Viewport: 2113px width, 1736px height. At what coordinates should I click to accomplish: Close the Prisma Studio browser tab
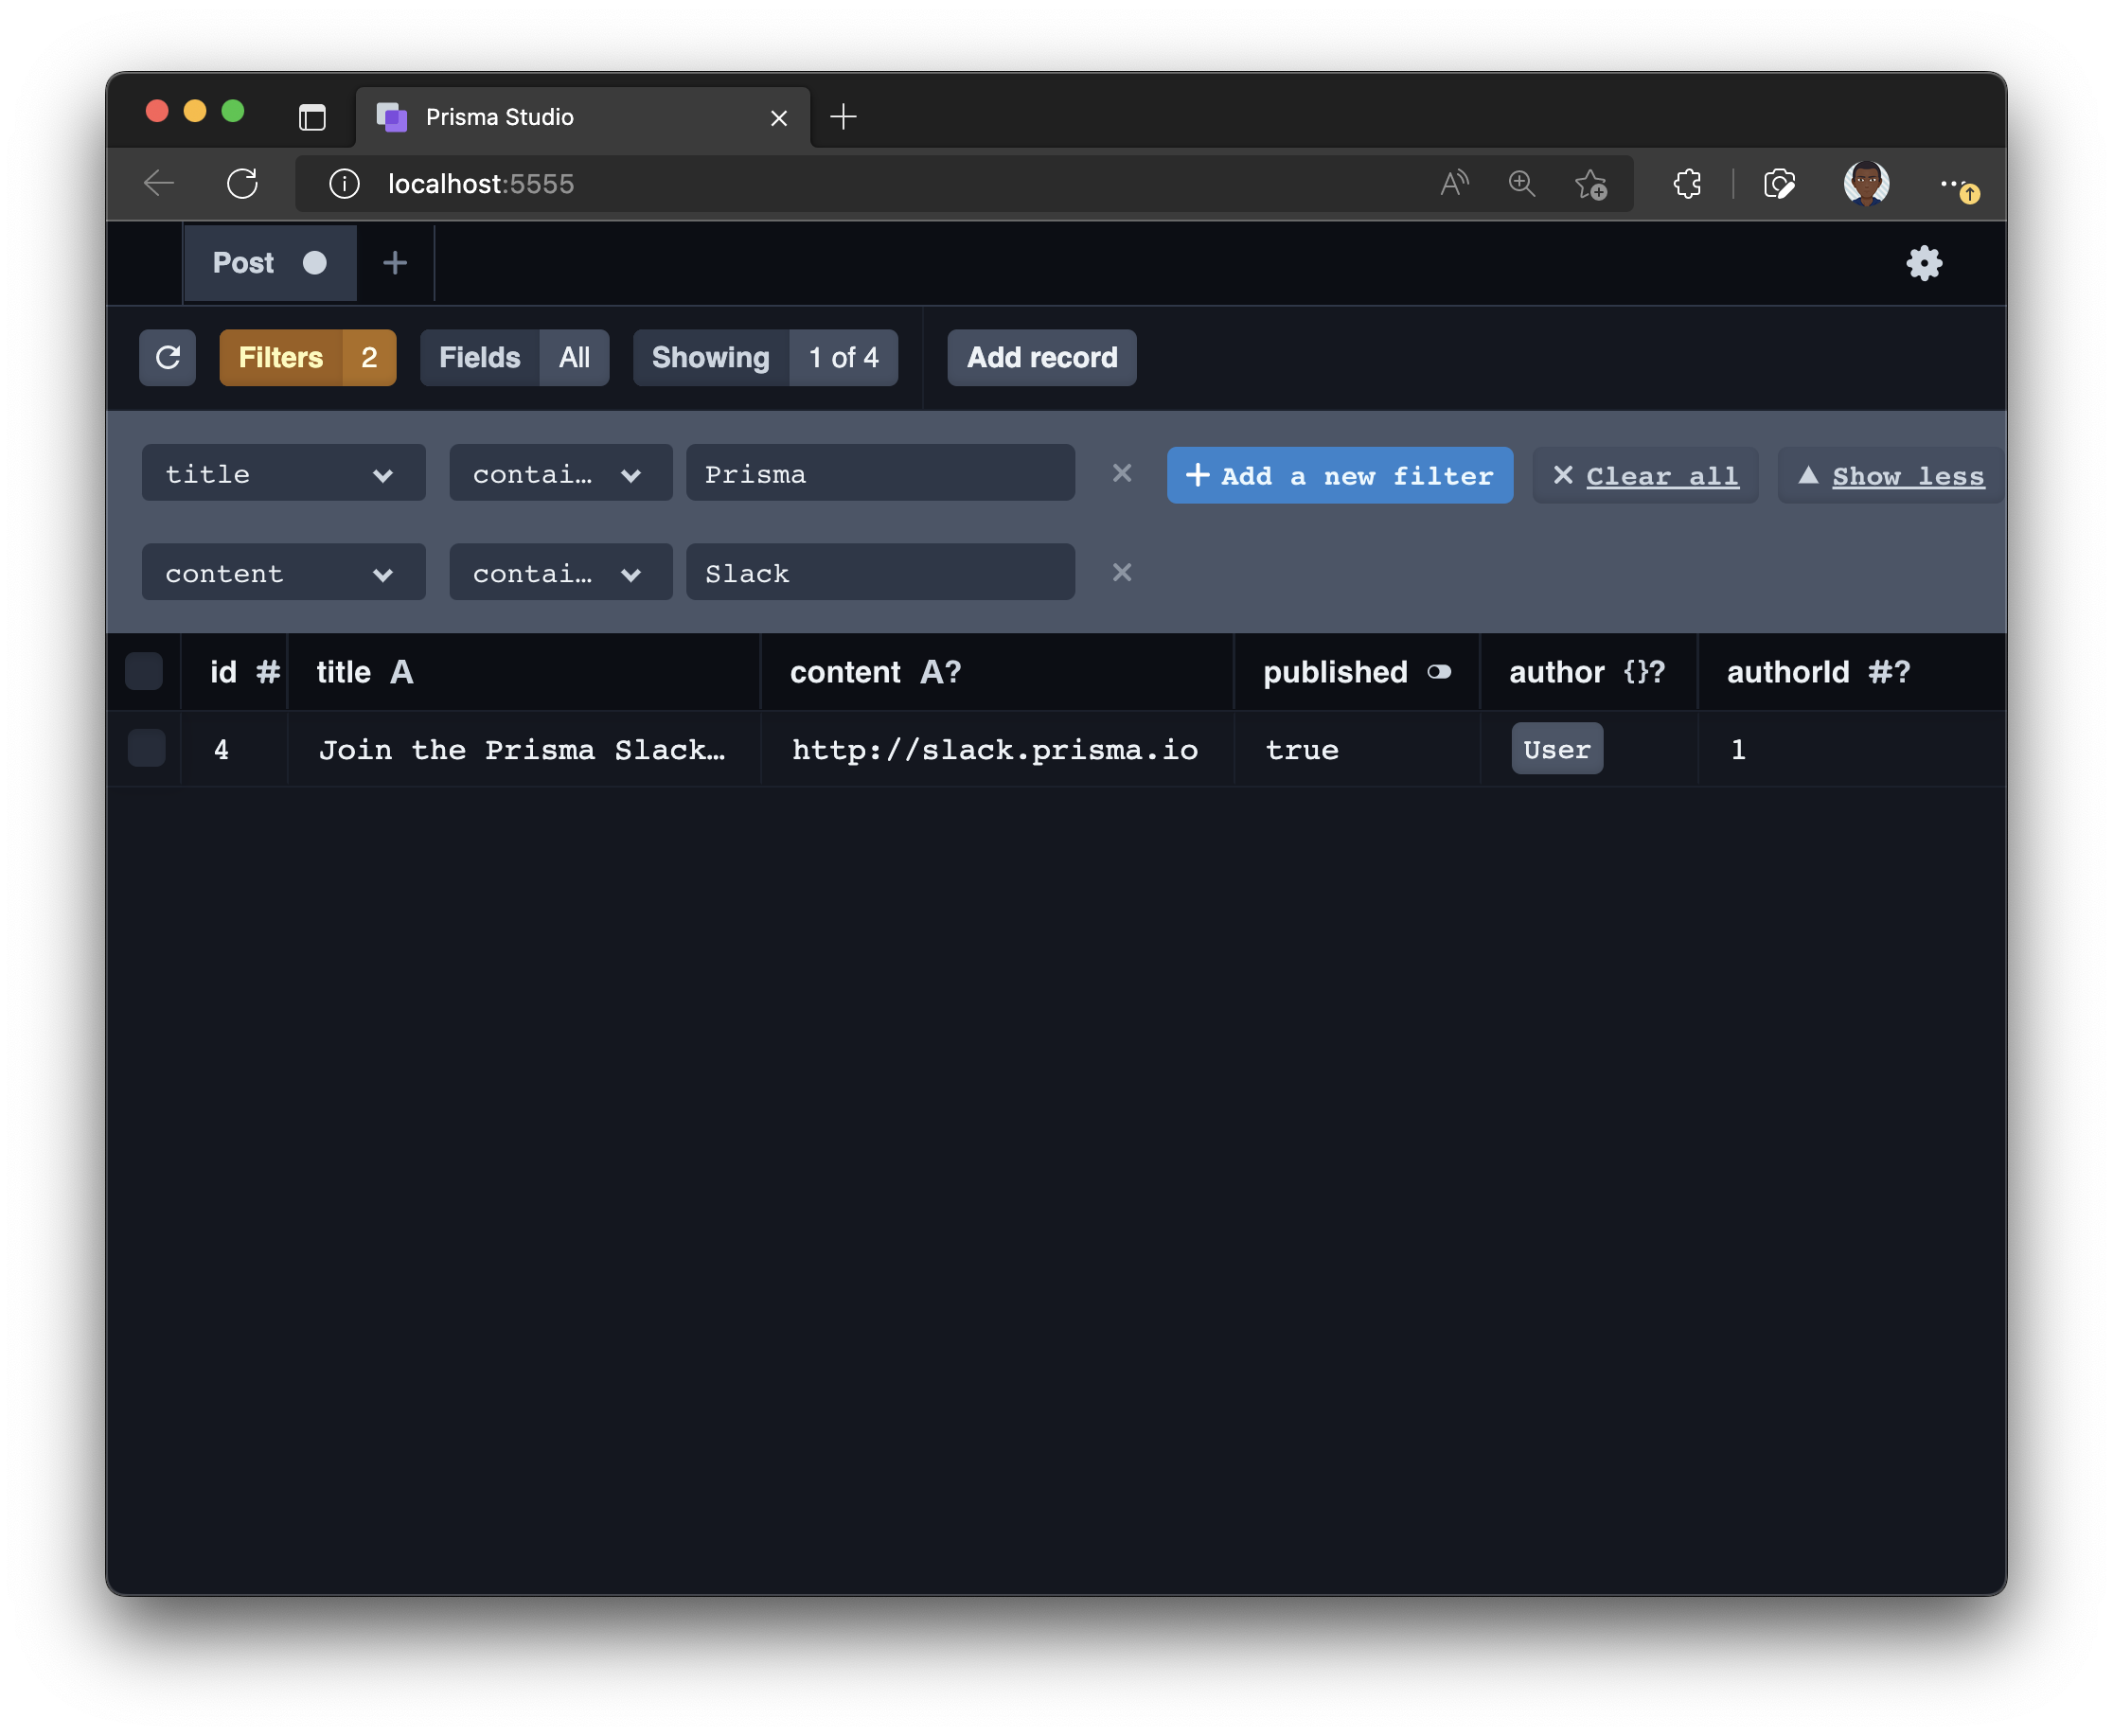click(x=779, y=118)
